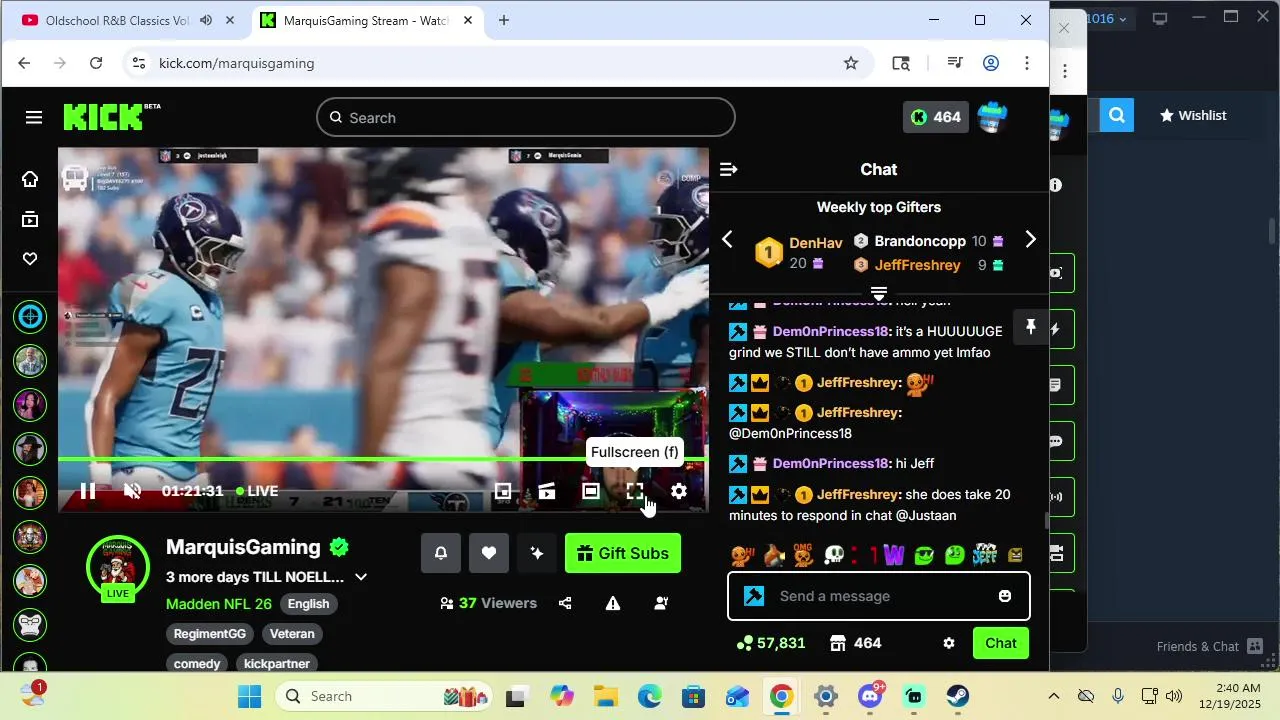This screenshot has width=1280, height=720.
Task: Report the stream with warning icon
Action: (x=613, y=603)
